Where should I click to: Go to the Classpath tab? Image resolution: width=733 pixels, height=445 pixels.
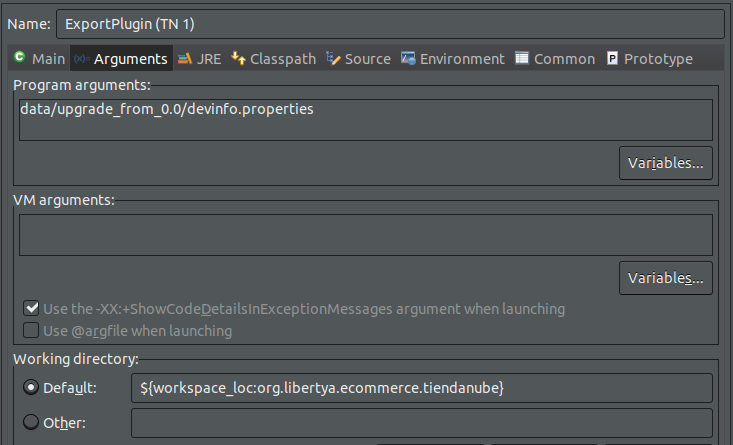(274, 58)
